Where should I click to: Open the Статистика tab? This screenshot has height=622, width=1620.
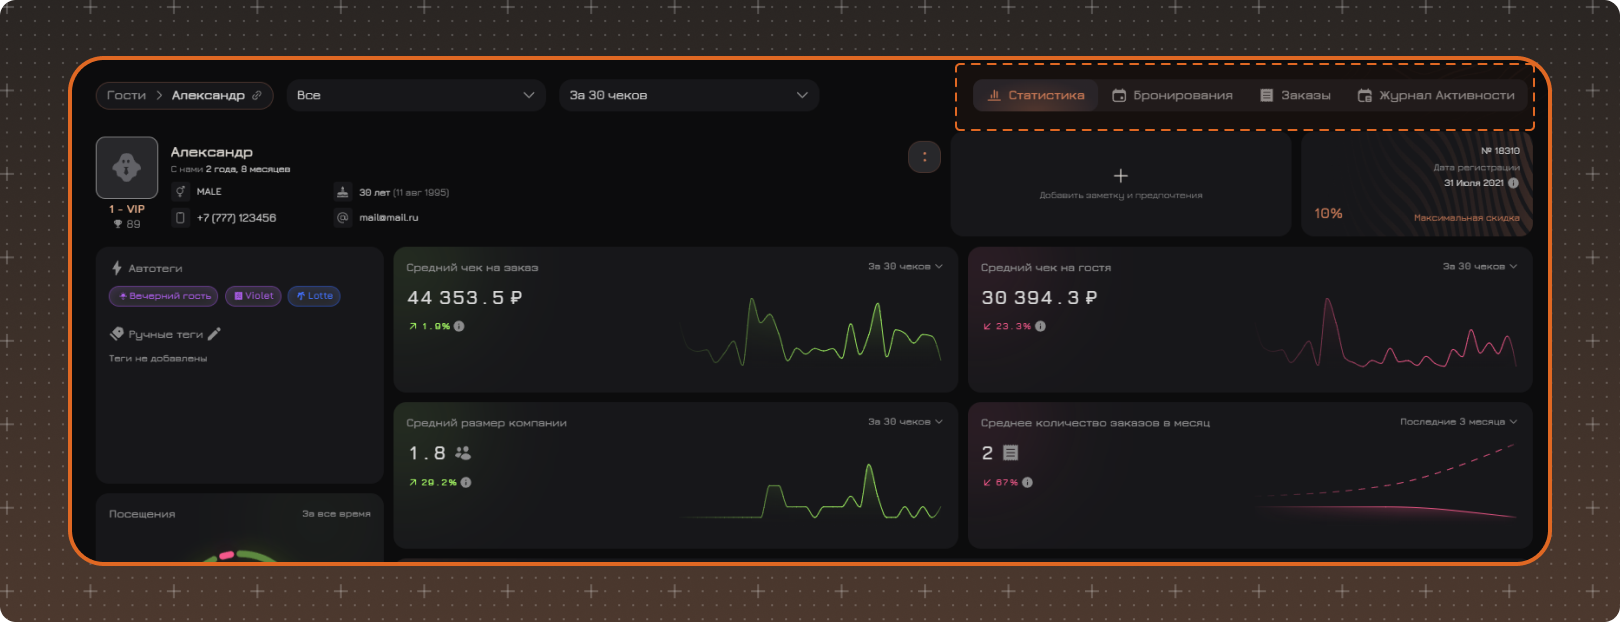pos(1035,95)
